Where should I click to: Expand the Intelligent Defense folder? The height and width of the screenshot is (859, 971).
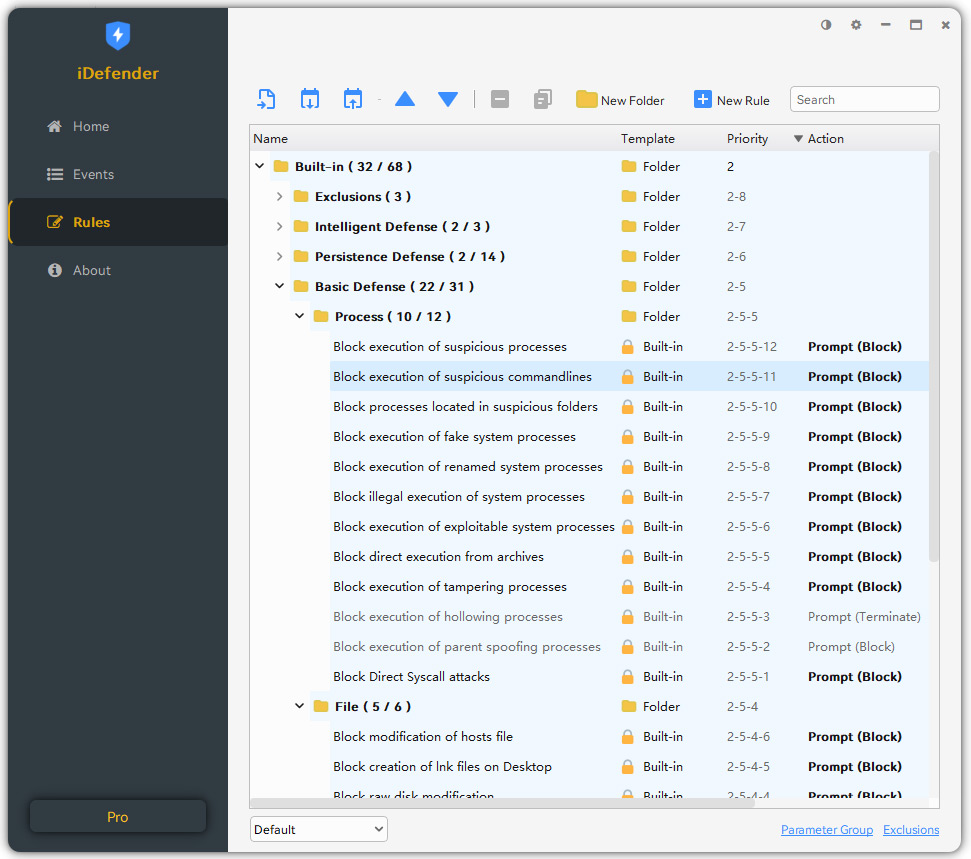tap(279, 227)
